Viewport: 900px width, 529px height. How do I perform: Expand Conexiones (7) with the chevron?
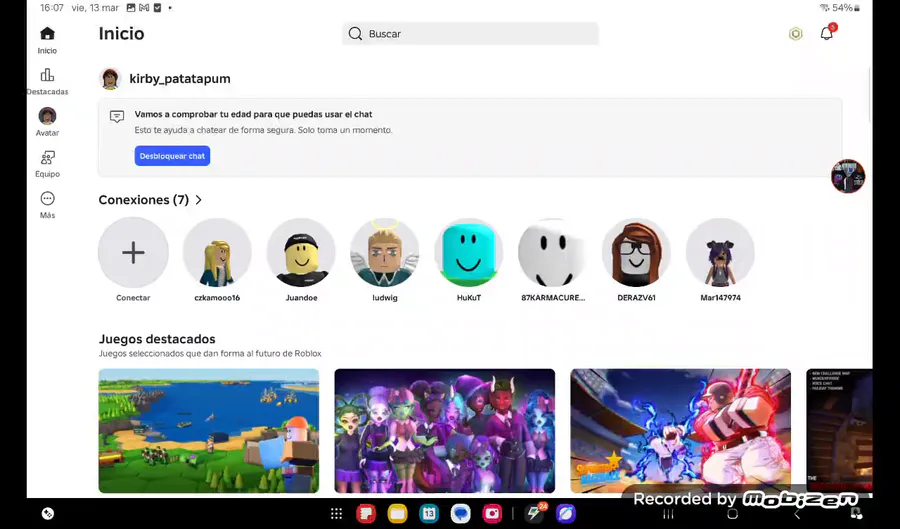pos(199,200)
